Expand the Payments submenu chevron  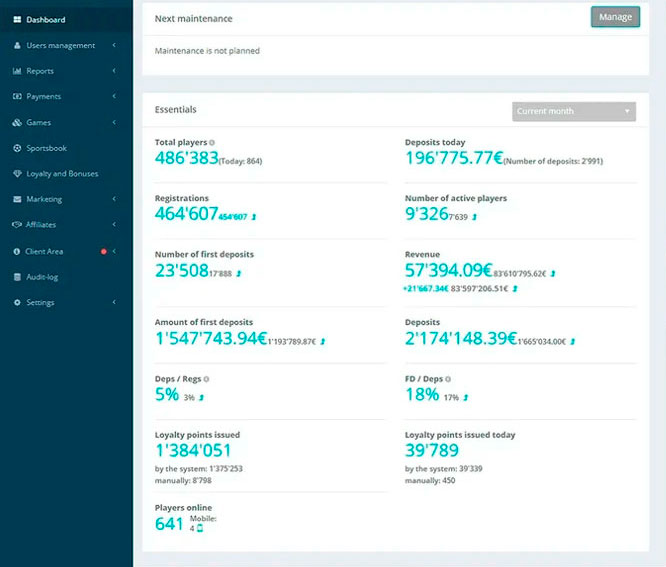click(x=114, y=96)
